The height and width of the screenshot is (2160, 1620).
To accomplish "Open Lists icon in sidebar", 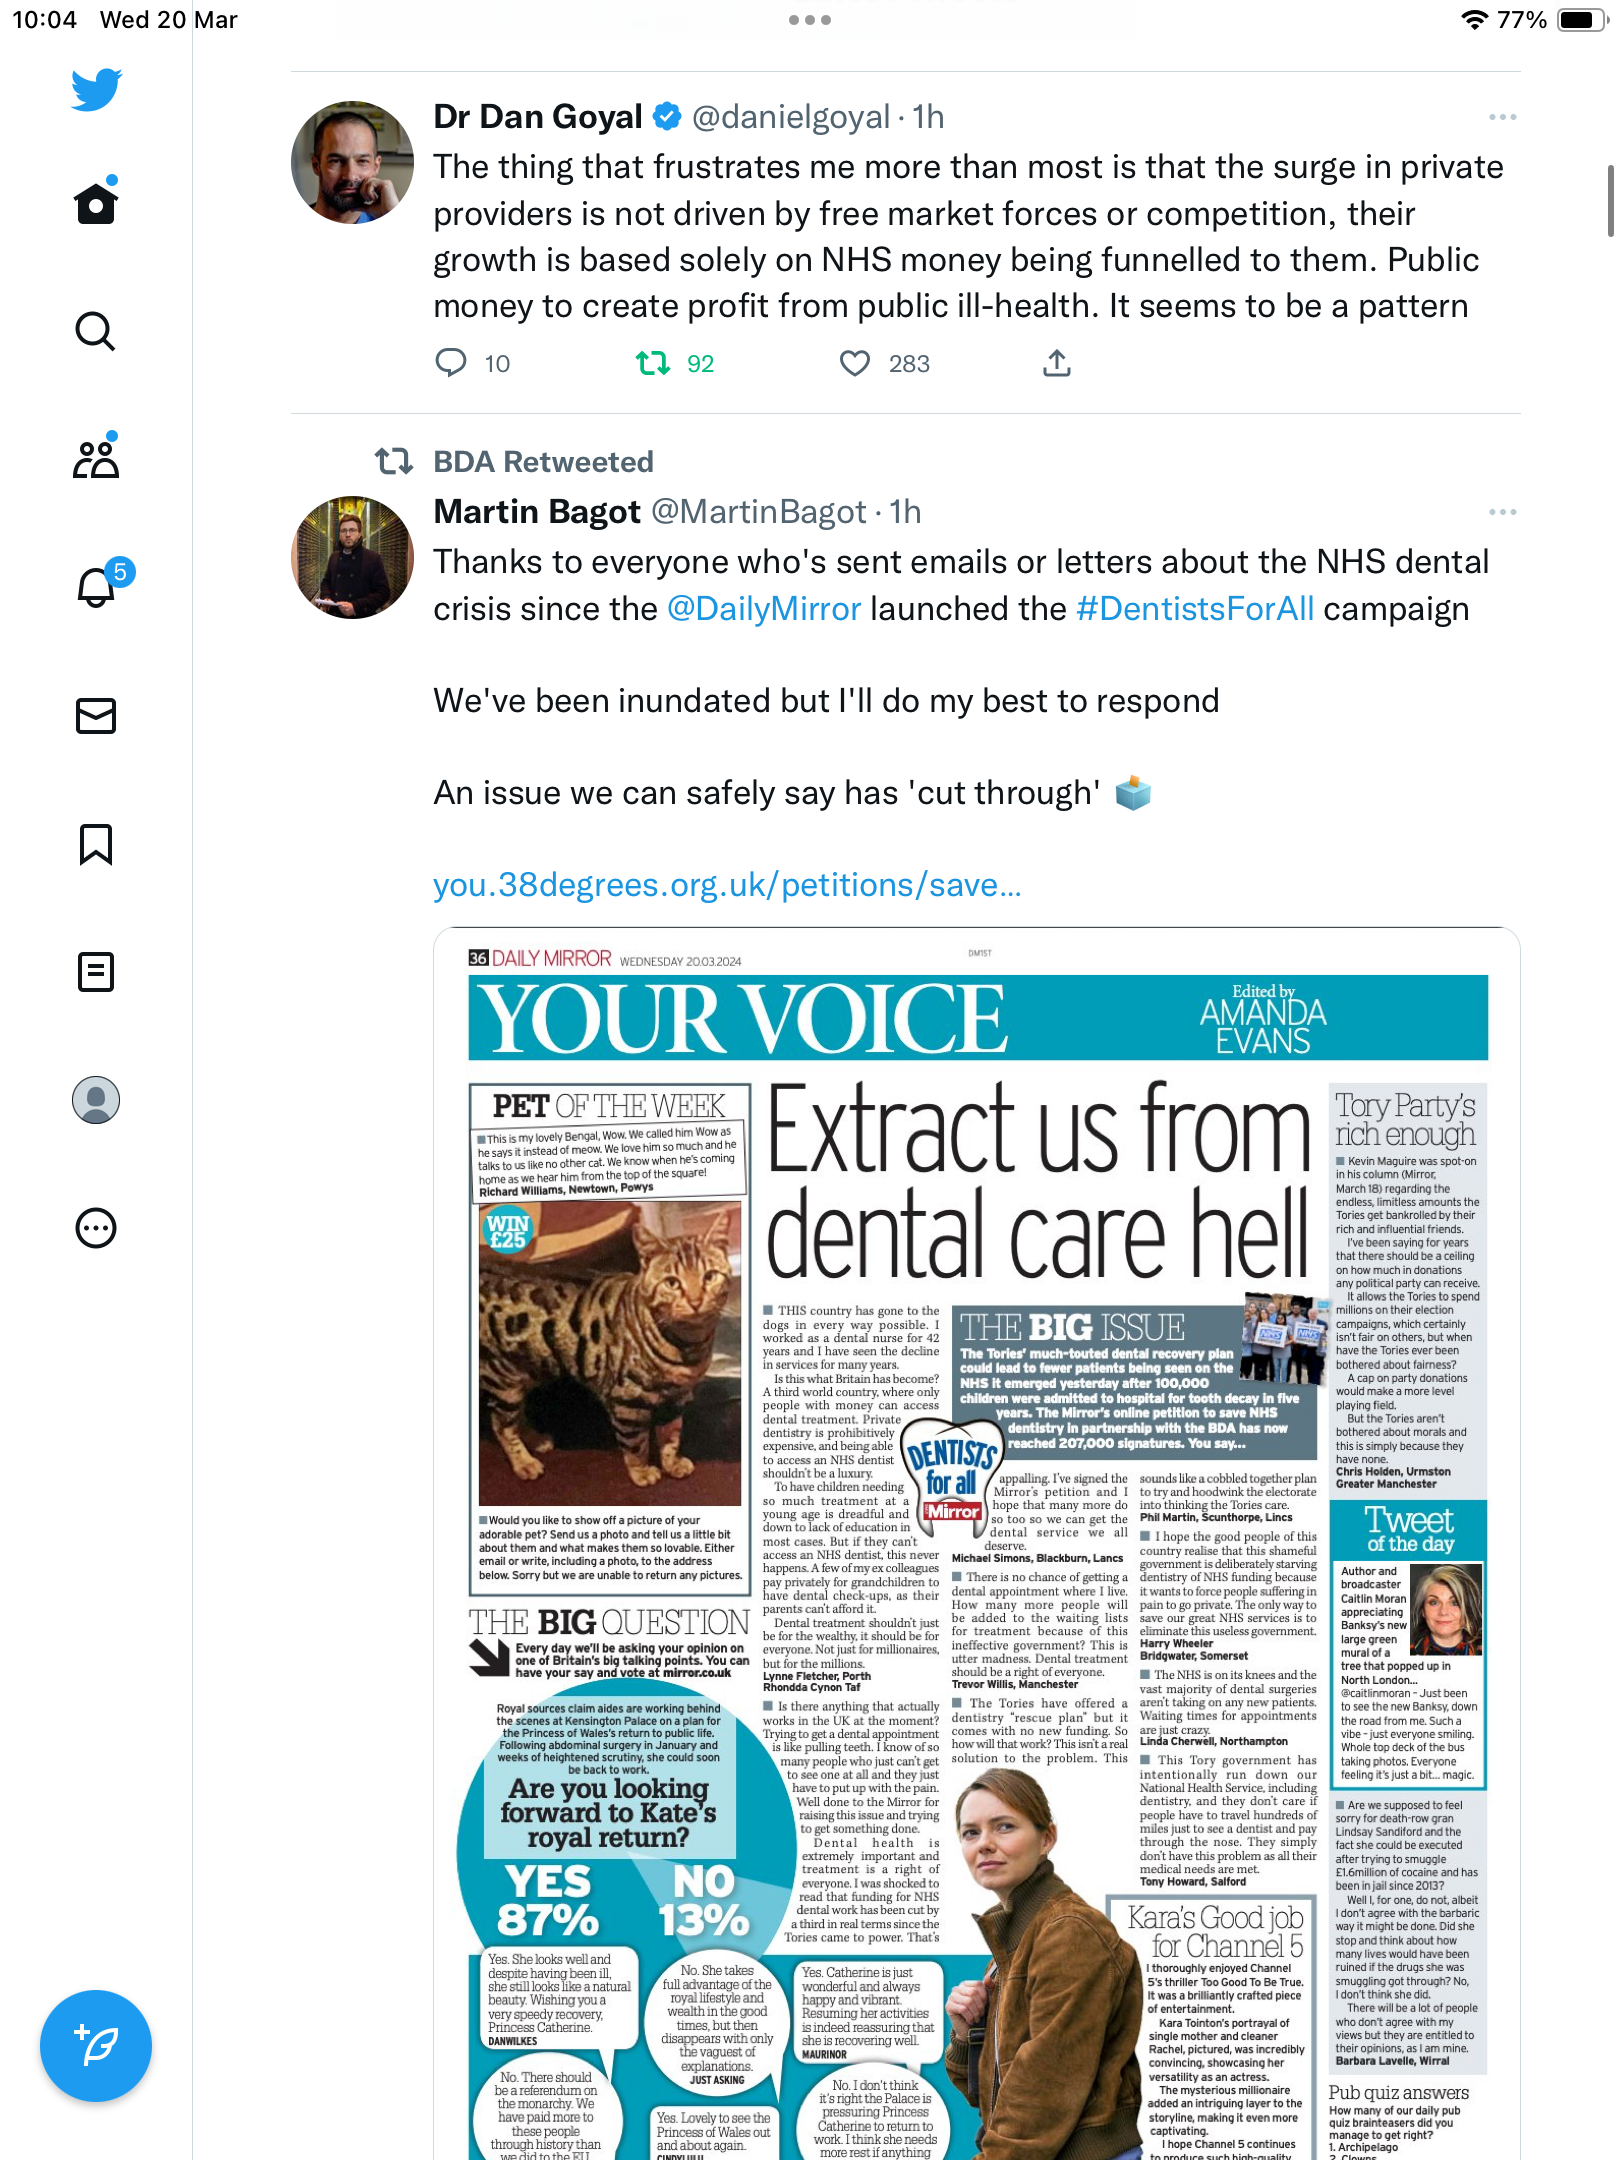I will pos(96,972).
